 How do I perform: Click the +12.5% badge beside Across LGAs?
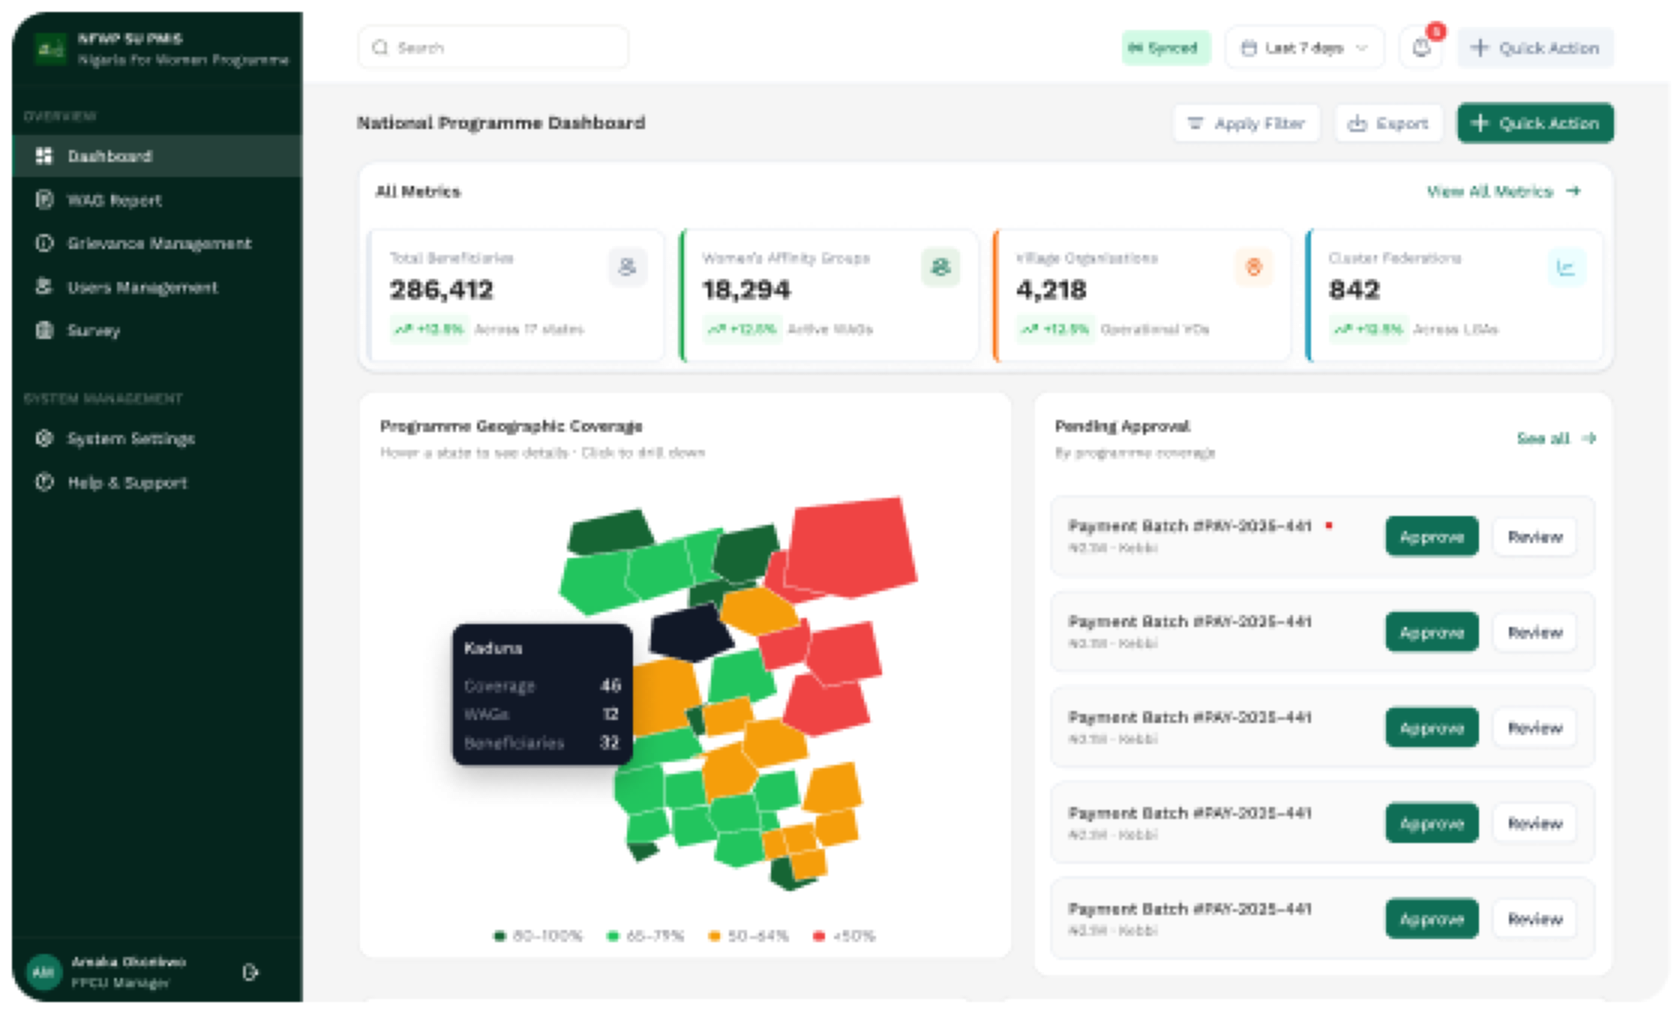[x=1368, y=329]
